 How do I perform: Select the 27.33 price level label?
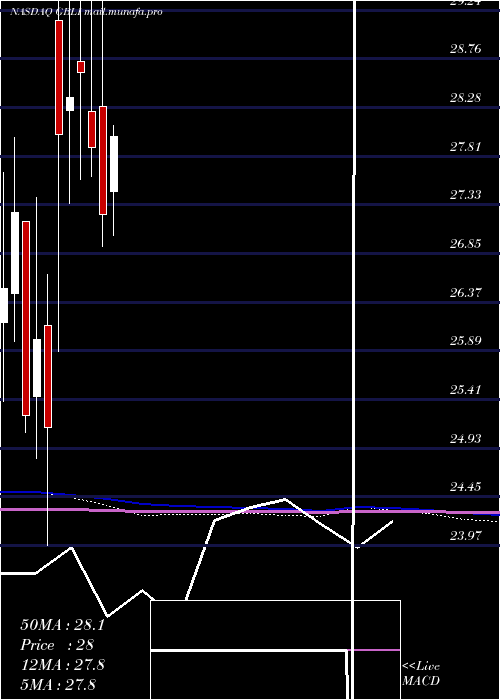[x=466, y=195]
